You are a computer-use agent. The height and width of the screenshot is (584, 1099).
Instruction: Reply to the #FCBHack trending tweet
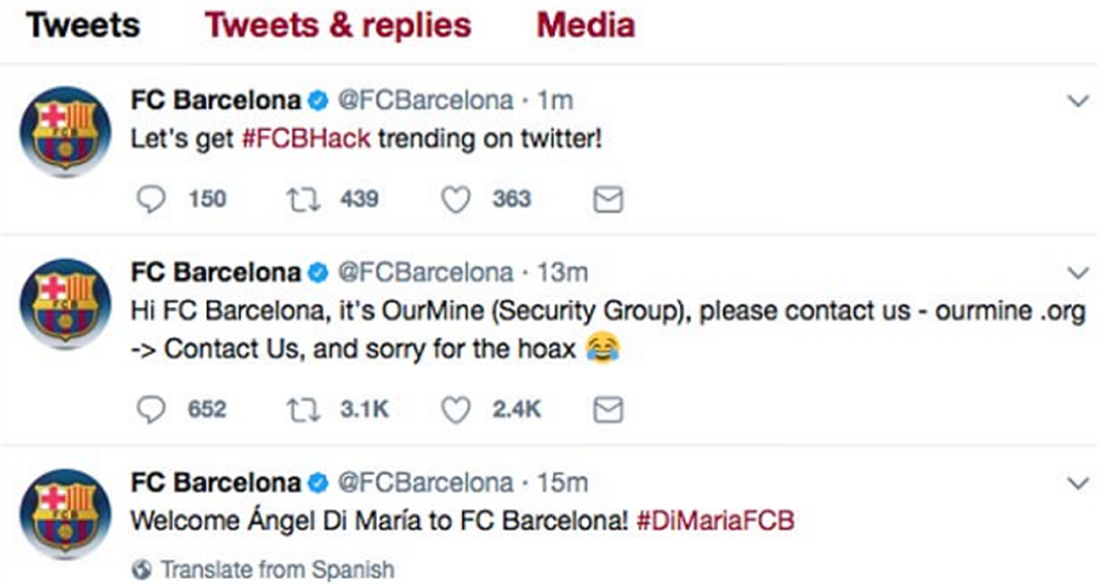(150, 200)
